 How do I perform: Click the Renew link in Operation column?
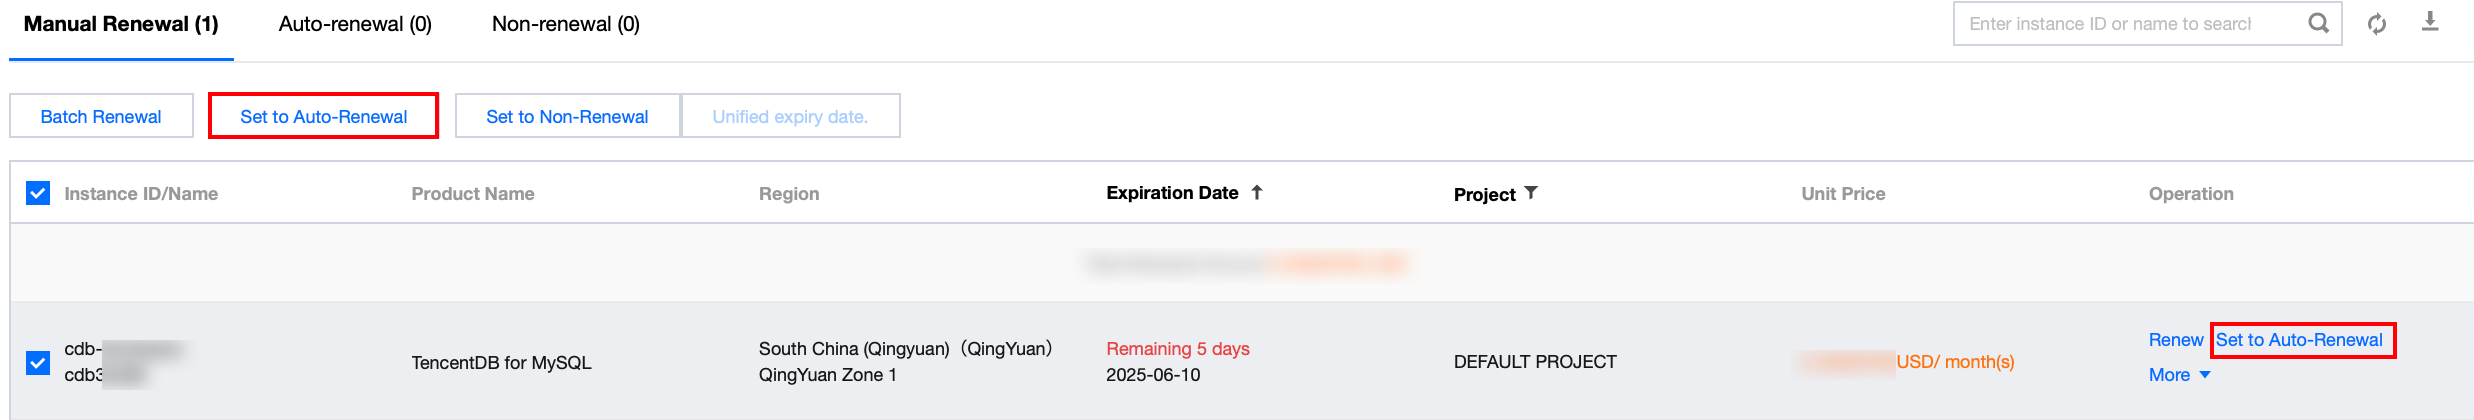click(x=2175, y=340)
